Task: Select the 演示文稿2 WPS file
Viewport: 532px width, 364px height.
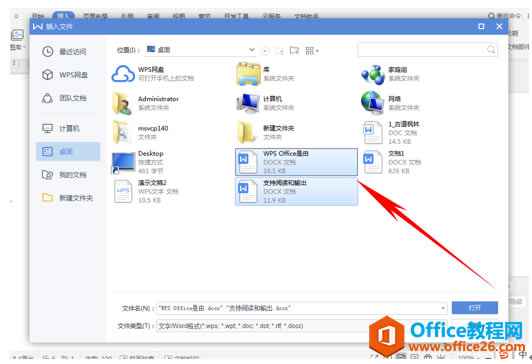Action: point(146,191)
